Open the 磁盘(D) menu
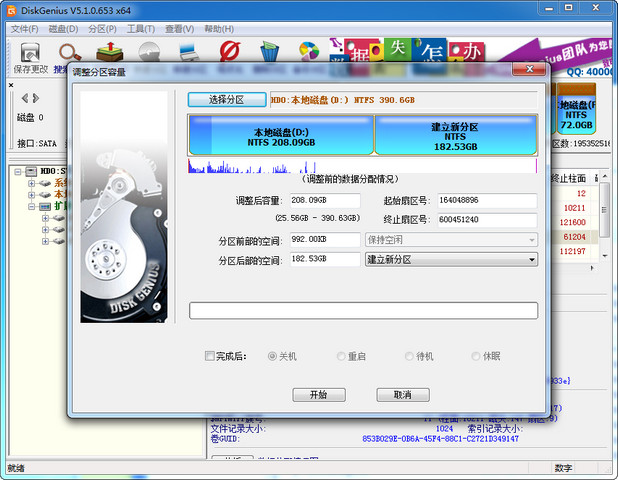This screenshot has height=480, width=618. tap(63, 29)
